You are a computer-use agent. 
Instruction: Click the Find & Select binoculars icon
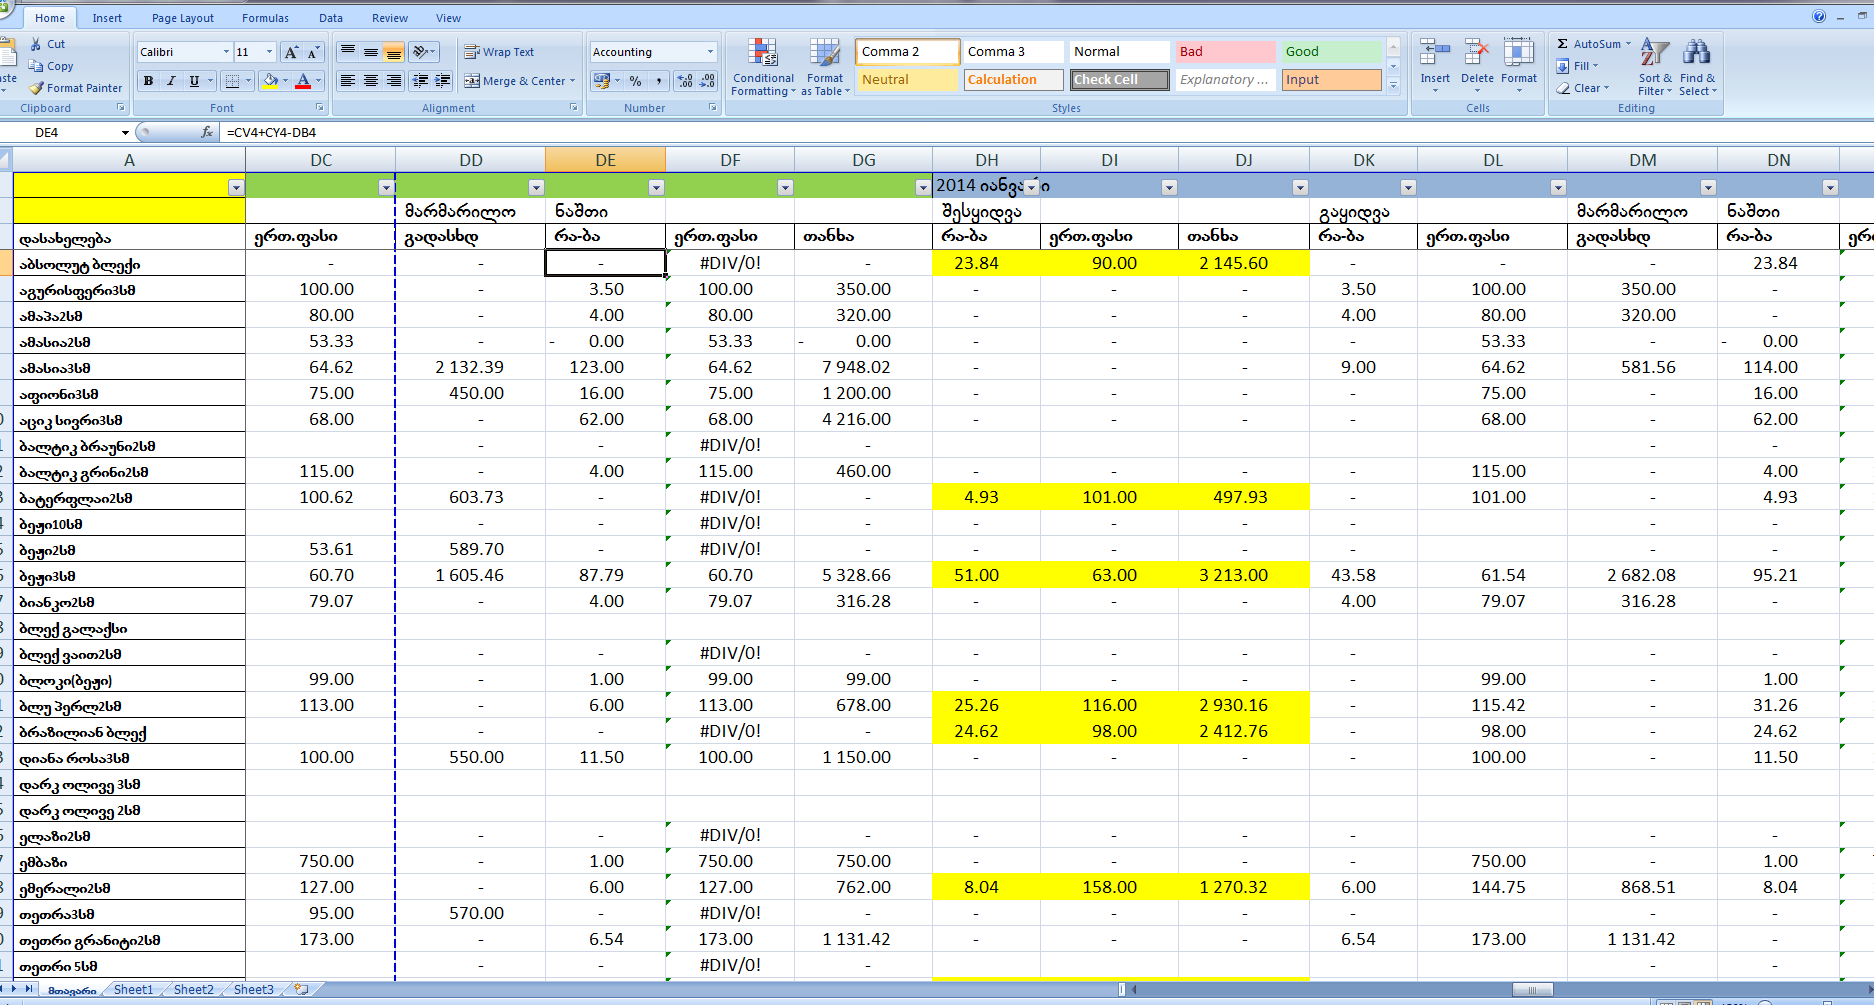(x=1696, y=53)
